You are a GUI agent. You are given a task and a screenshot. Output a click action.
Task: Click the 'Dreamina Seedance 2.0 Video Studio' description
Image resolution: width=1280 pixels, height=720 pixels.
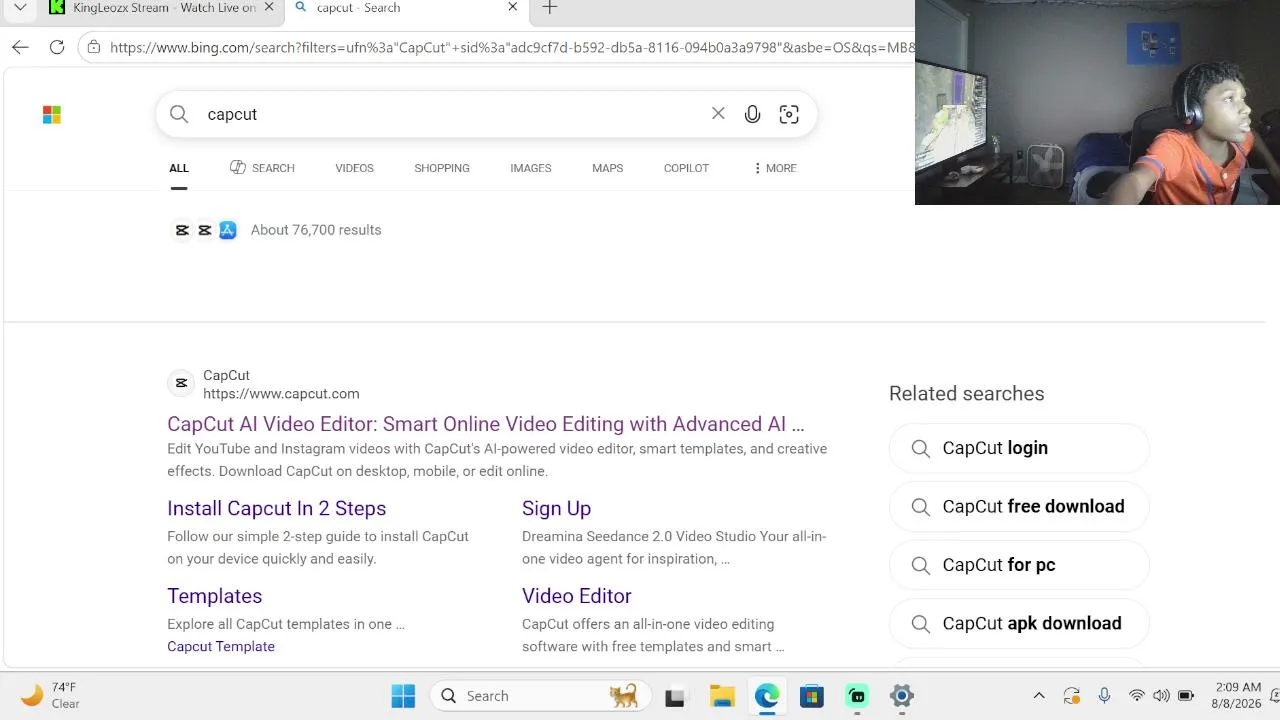point(674,548)
